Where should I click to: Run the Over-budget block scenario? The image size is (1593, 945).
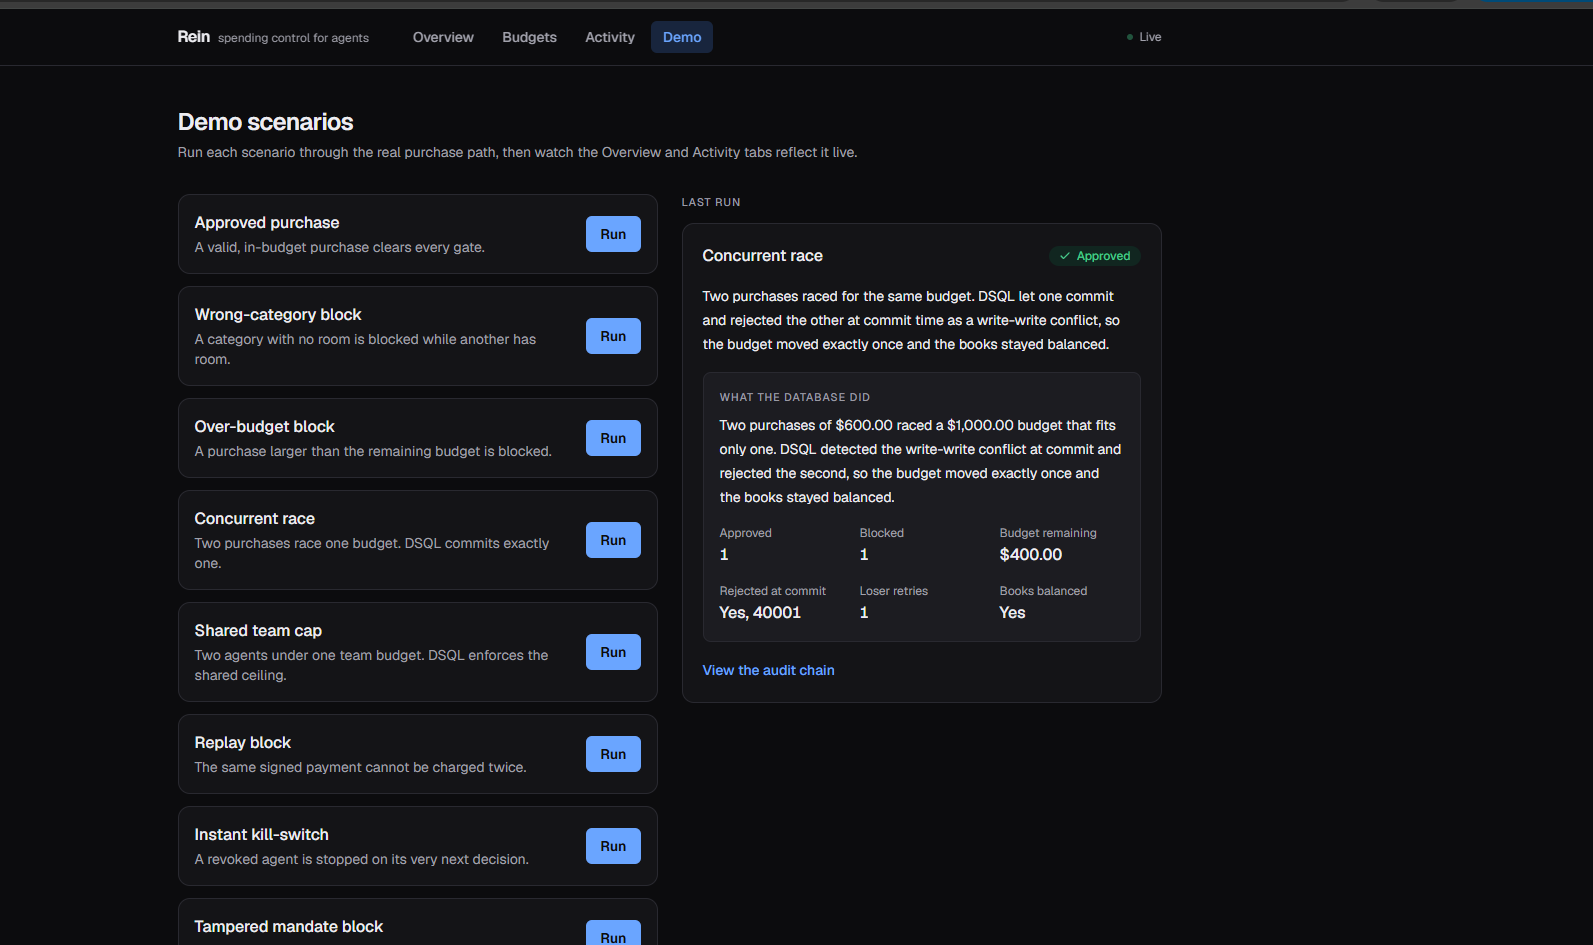tap(613, 438)
